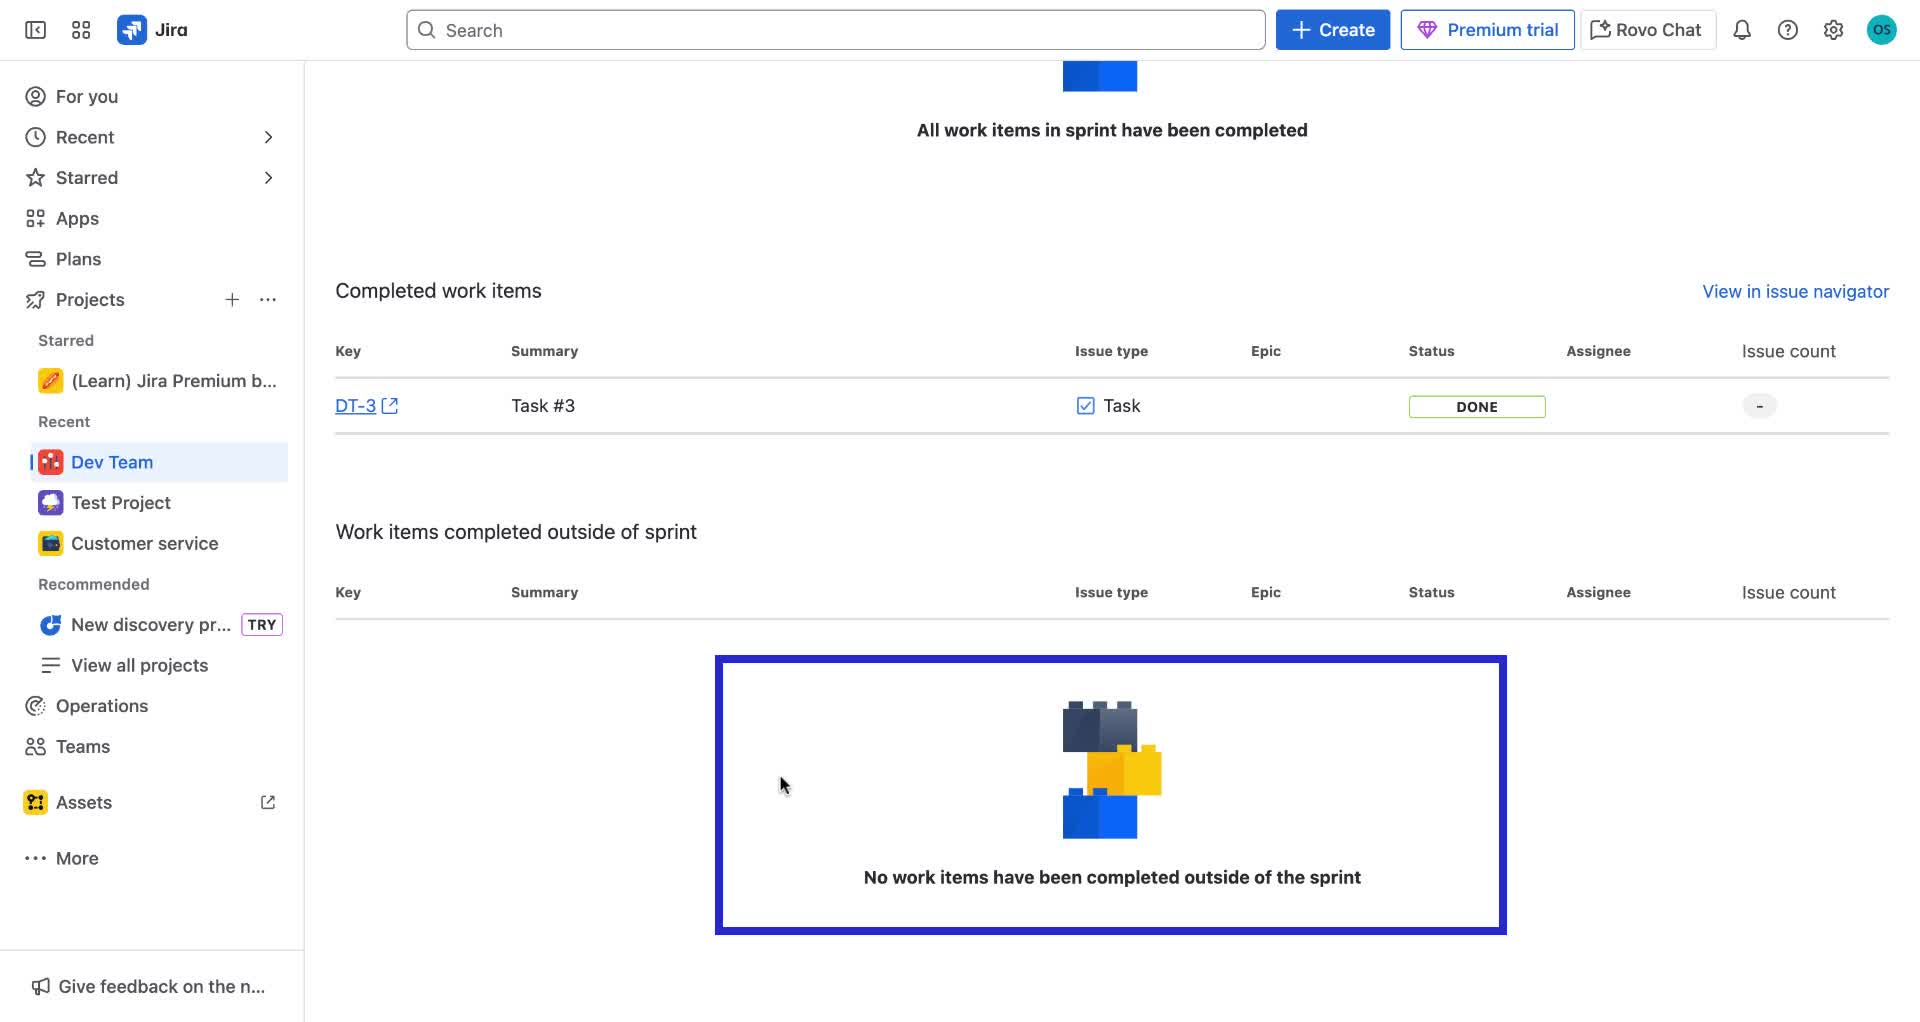Open the Rovo Chat panel

(x=1645, y=29)
